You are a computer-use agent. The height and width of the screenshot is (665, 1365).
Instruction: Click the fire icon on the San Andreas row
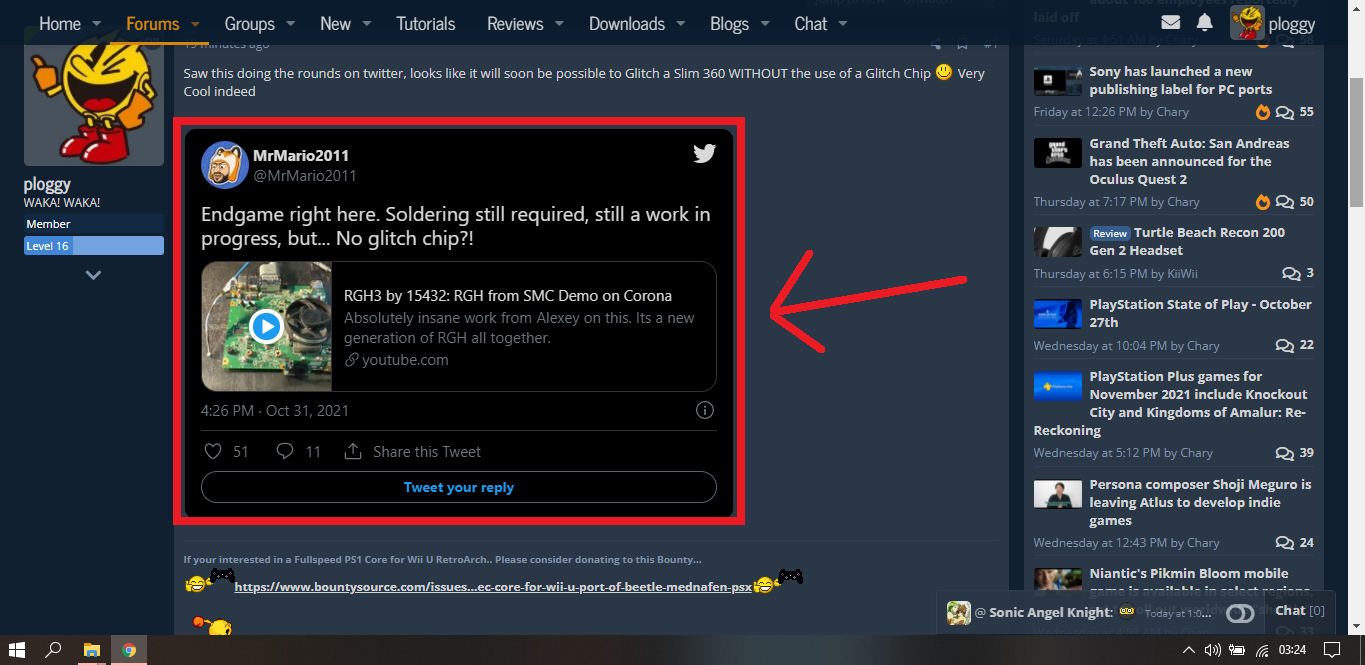click(1263, 201)
